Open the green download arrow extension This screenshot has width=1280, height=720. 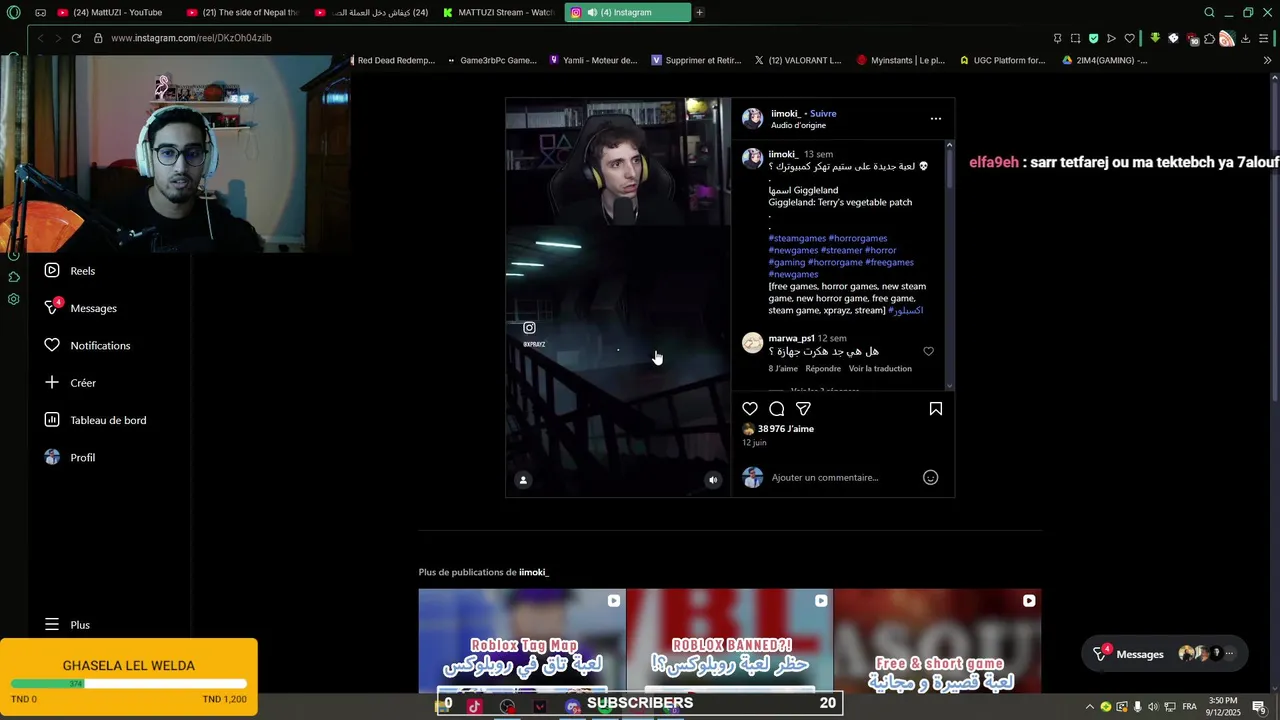click(1155, 38)
